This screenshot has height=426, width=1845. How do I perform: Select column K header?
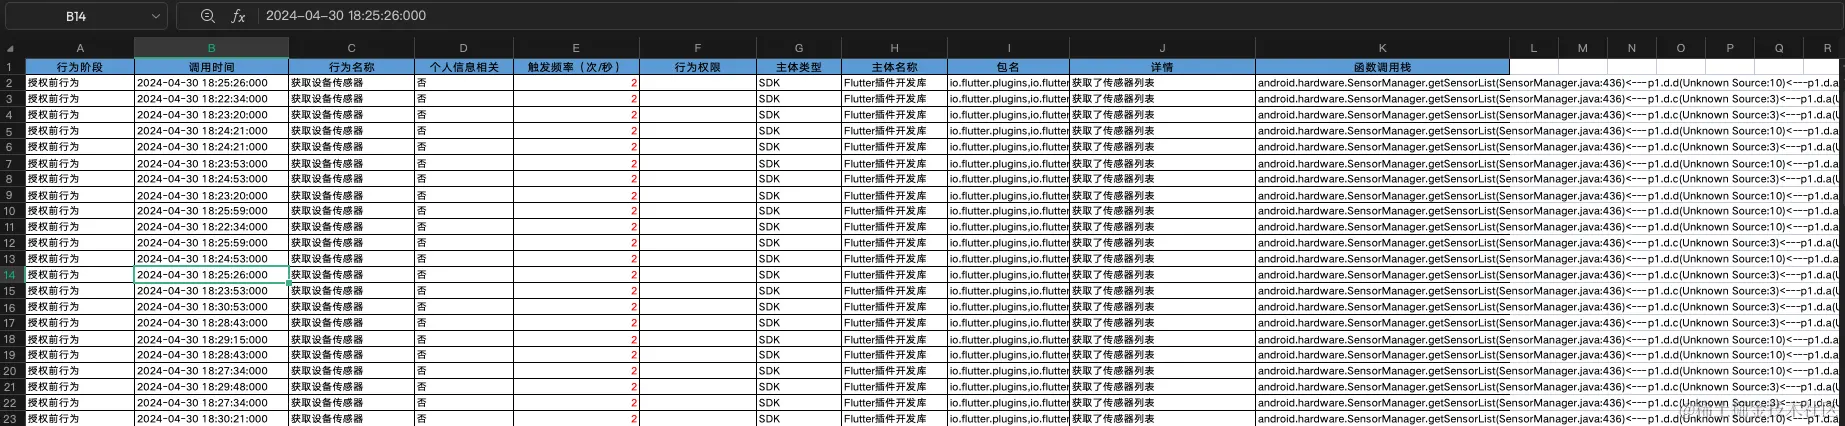(x=1382, y=48)
